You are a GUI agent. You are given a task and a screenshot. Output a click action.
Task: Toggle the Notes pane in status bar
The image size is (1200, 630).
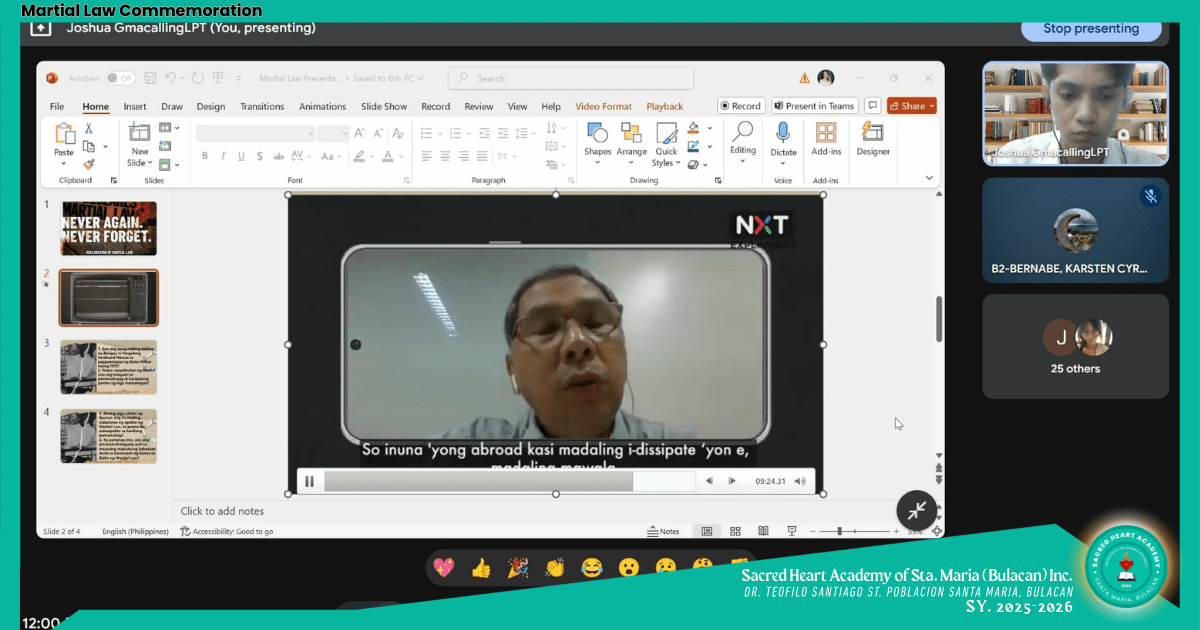tap(663, 531)
